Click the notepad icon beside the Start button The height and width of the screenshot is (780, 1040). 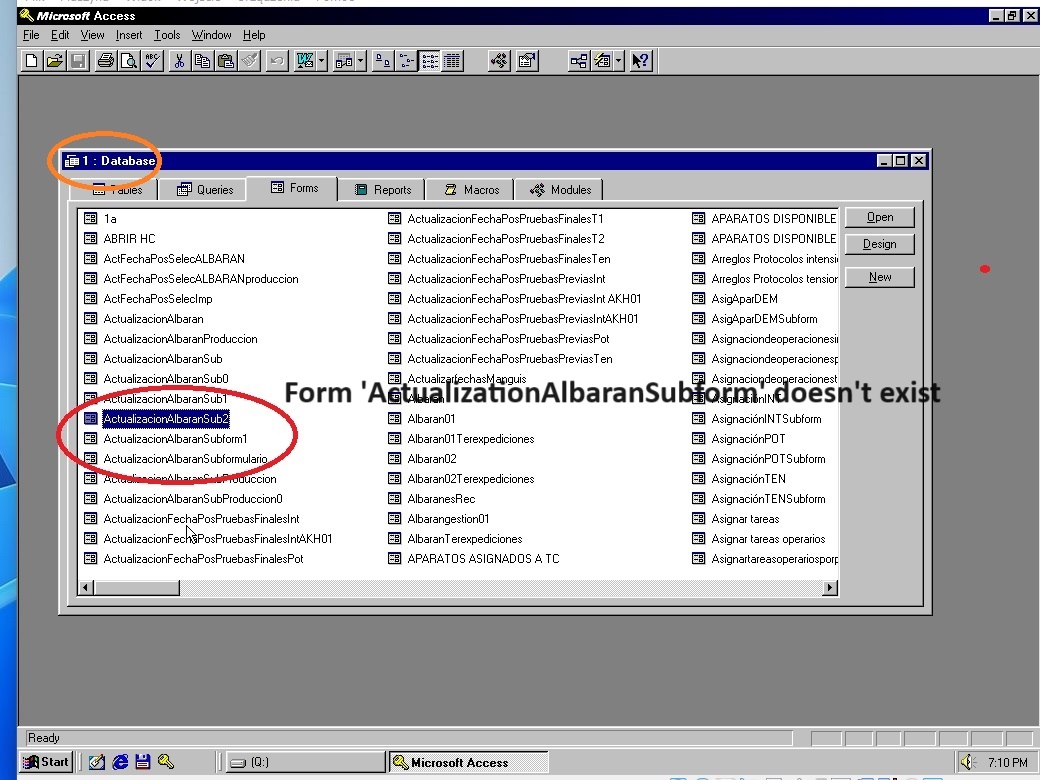97,762
